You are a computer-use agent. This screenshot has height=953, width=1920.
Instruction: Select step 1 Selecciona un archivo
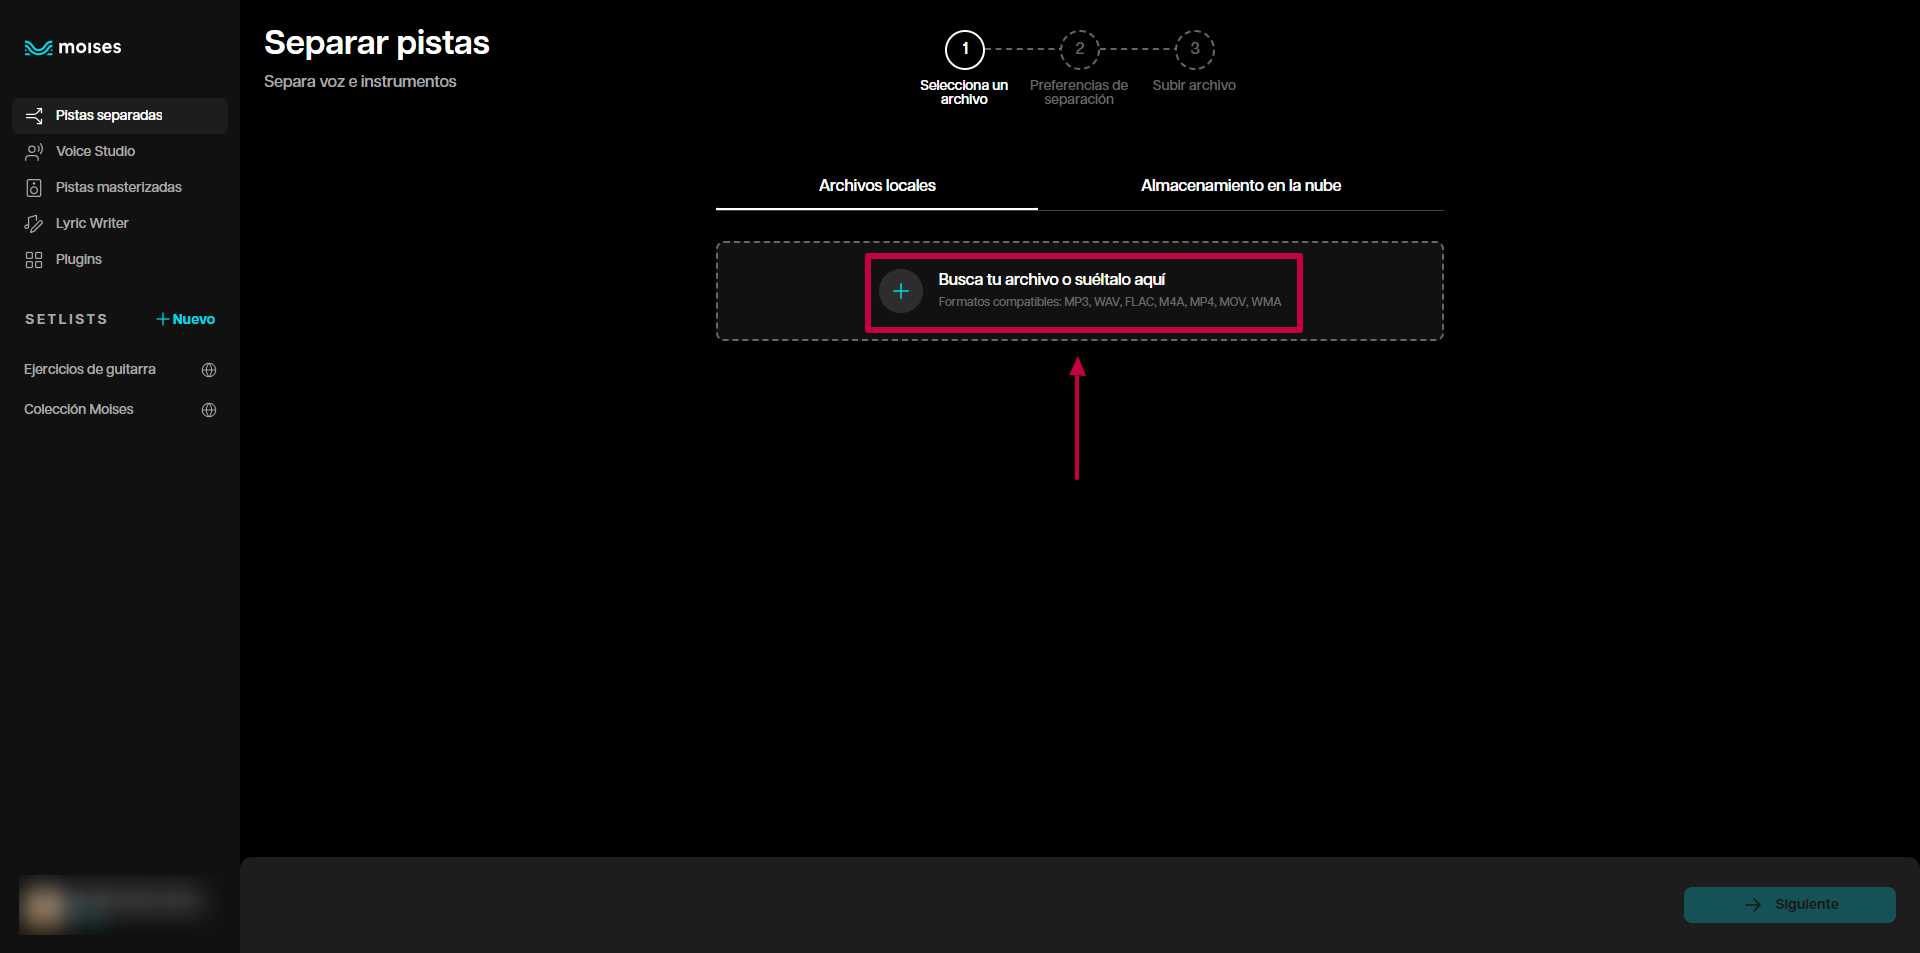[965, 49]
